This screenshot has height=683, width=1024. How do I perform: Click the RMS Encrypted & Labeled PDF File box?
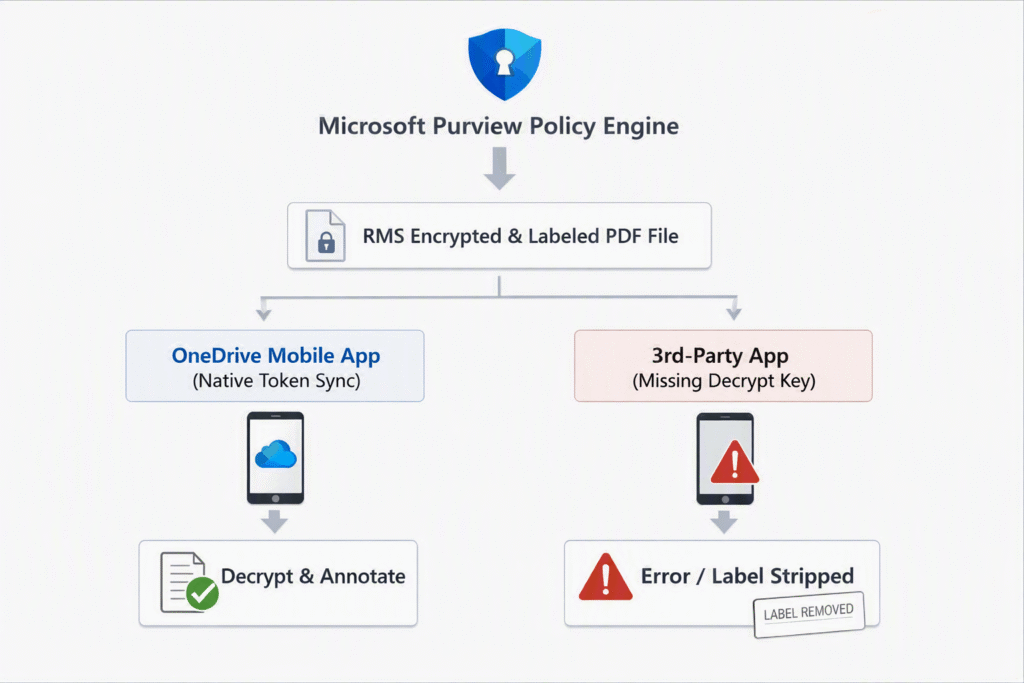(x=500, y=236)
